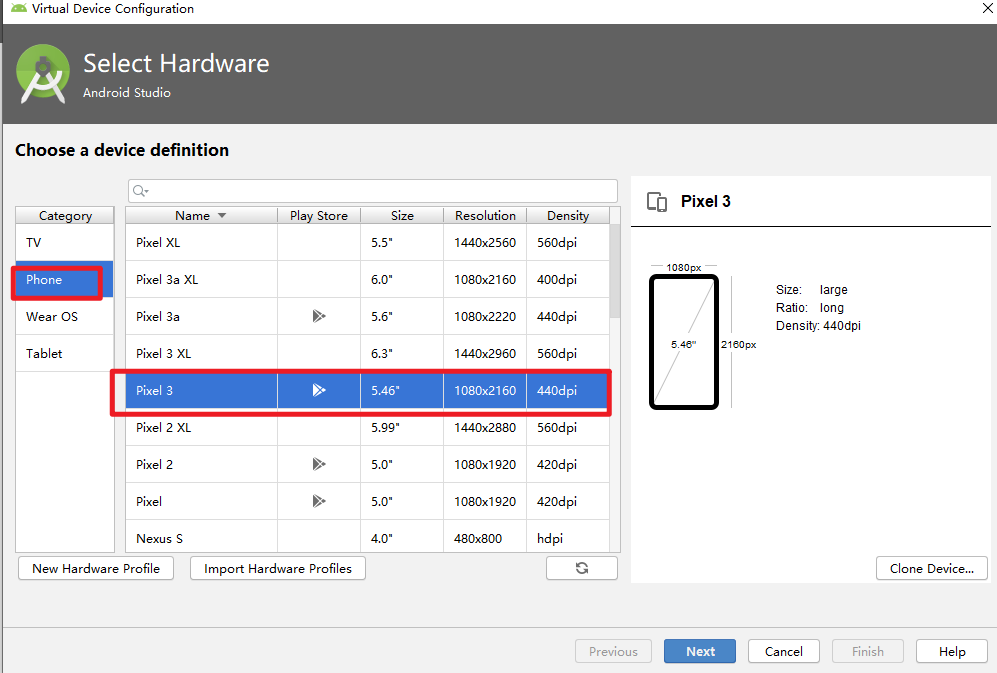
Task: Sort by Density column header
Action: click(568, 216)
